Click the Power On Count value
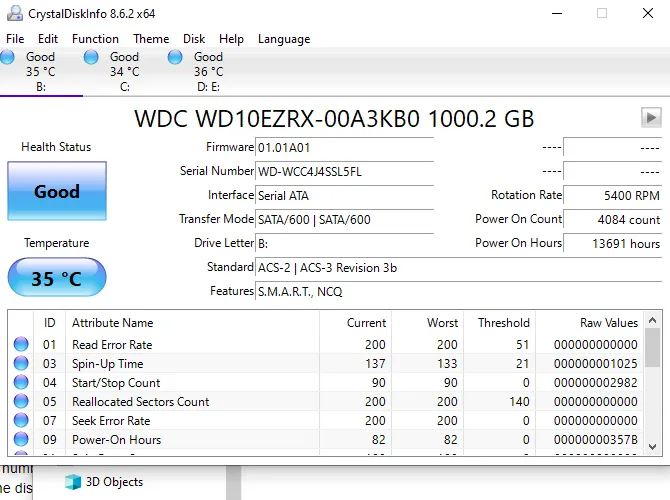Image resolution: width=670 pixels, height=500 pixels. click(x=613, y=220)
